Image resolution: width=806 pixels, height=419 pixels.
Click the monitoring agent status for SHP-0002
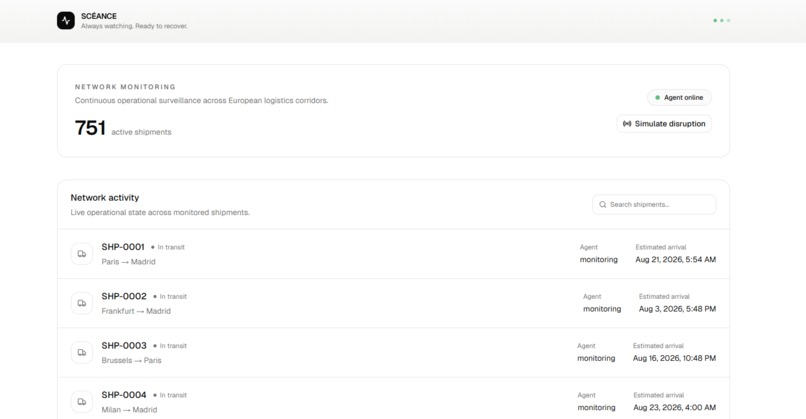[x=602, y=309]
